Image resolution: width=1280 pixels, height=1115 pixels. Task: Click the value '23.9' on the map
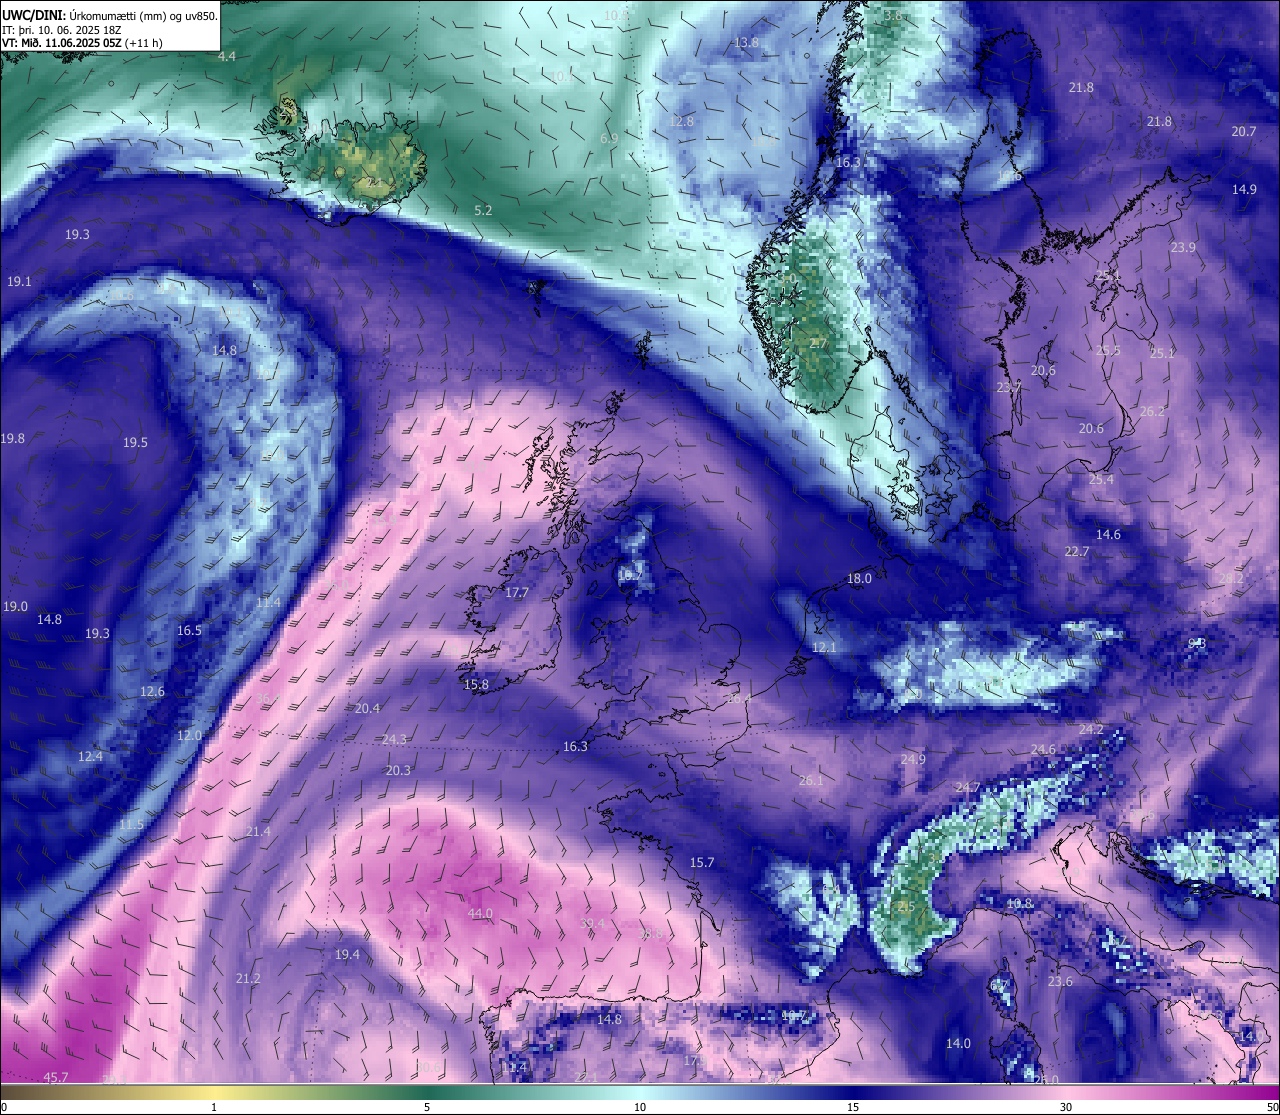point(1183,248)
